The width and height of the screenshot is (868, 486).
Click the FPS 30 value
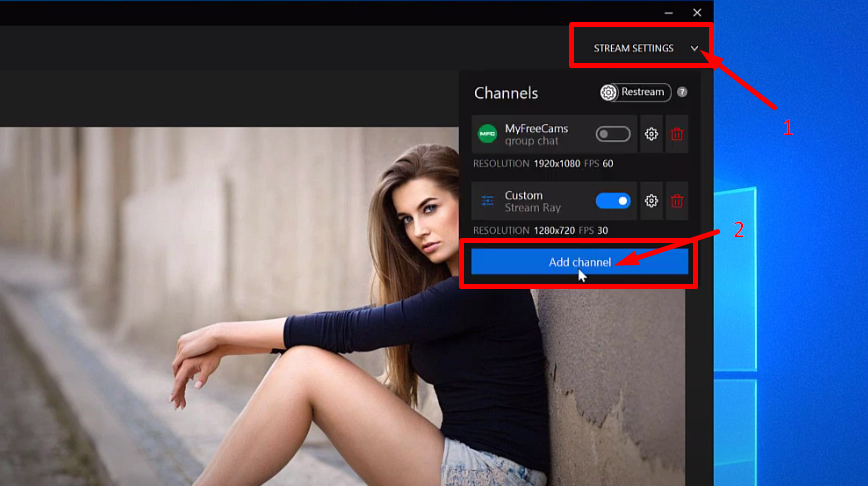pos(602,231)
